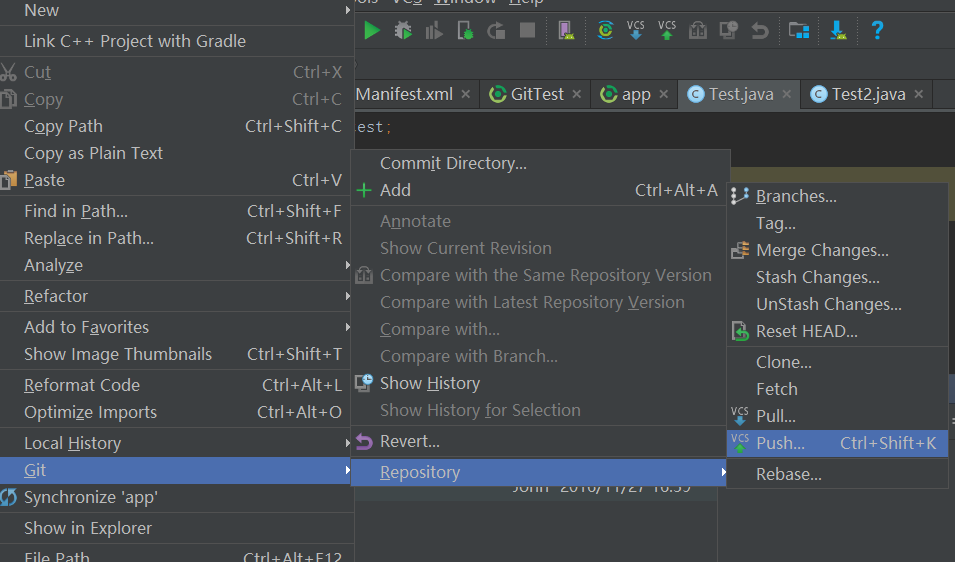Screen dimensions: 955x562
Task: Open Project Structure toolbar icon
Action: click(798, 30)
